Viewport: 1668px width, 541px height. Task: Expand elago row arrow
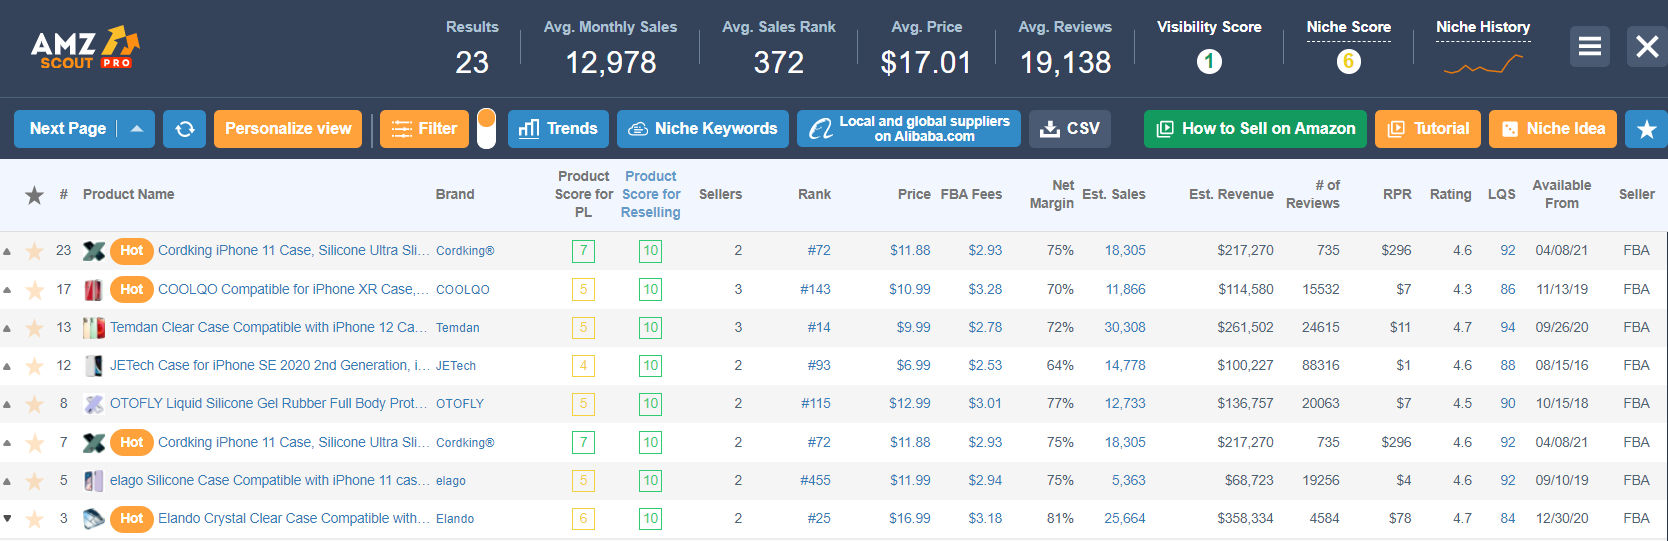tap(7, 481)
